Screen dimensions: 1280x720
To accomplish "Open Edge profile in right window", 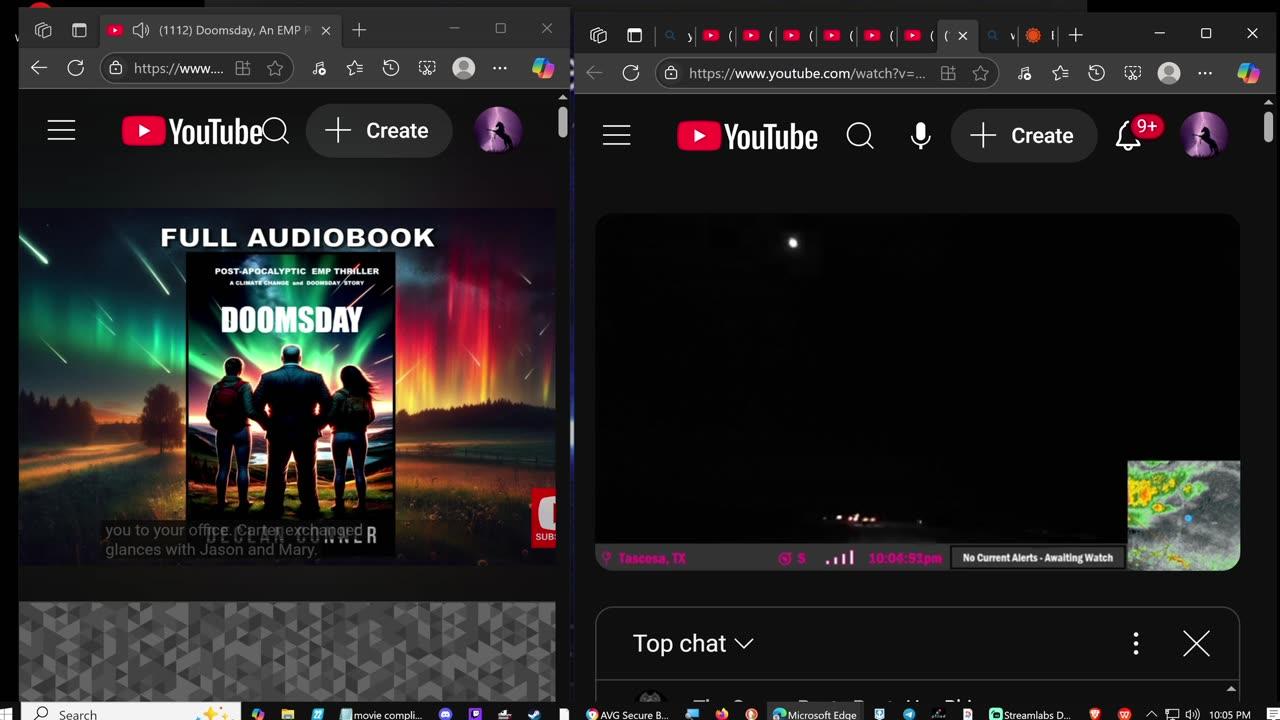I will [x=1168, y=73].
